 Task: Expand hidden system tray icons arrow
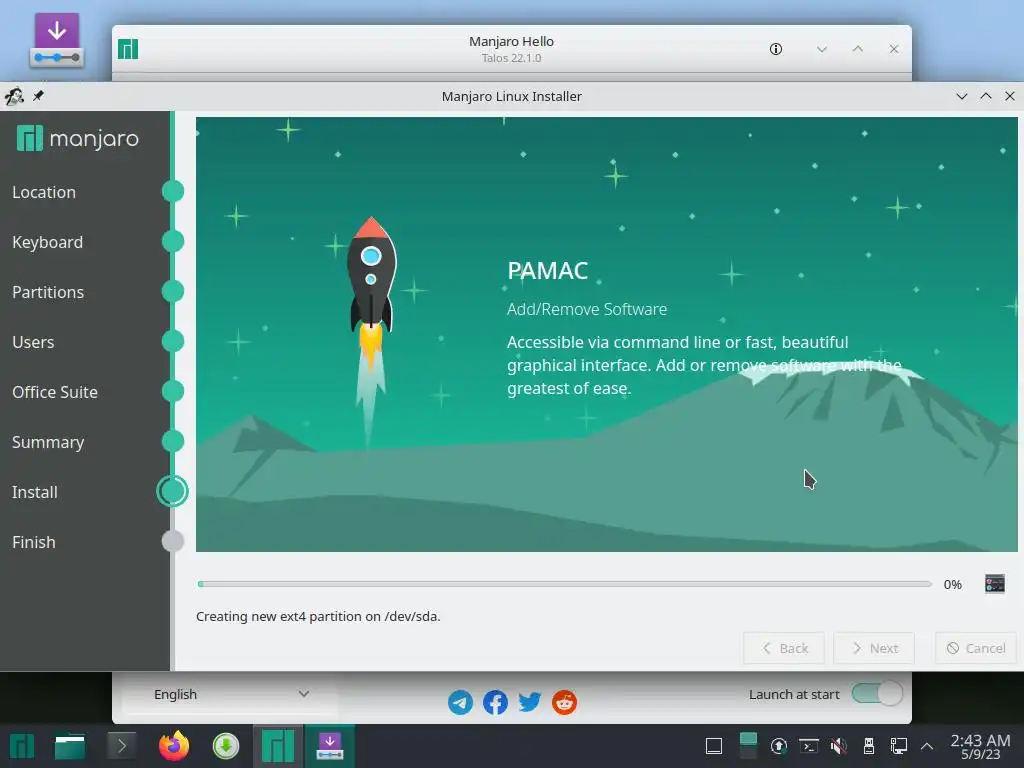[927, 746]
